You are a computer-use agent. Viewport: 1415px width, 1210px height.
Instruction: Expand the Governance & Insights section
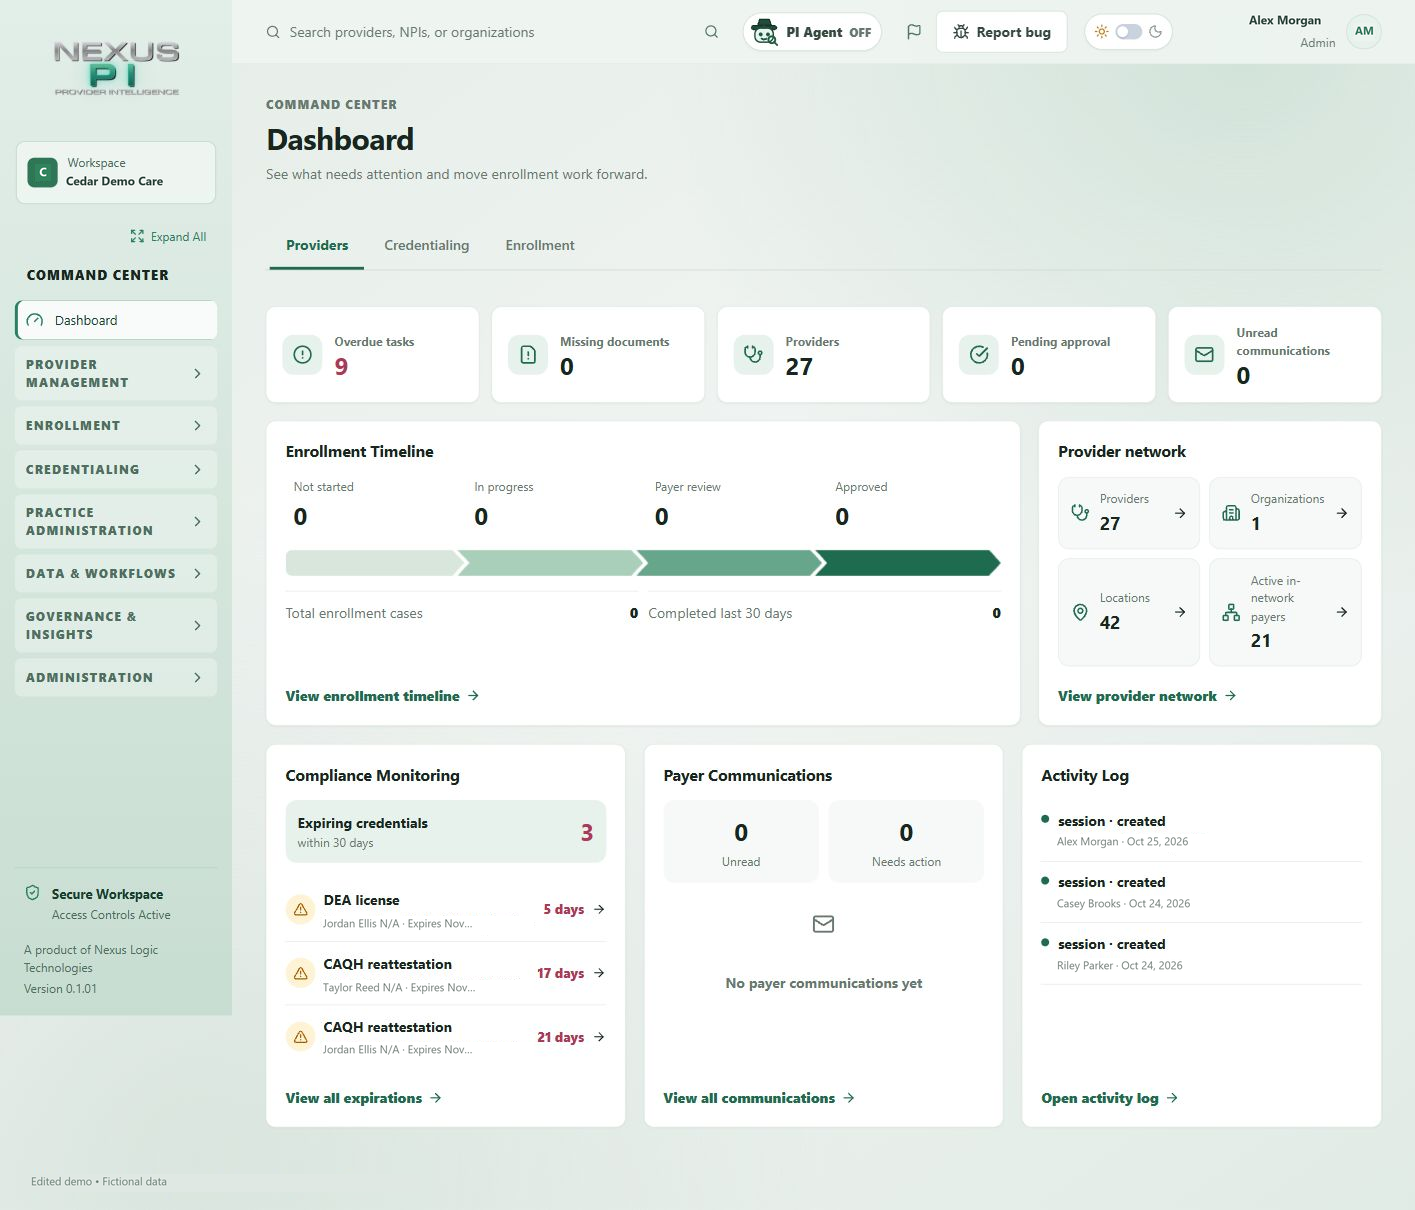[116, 626]
